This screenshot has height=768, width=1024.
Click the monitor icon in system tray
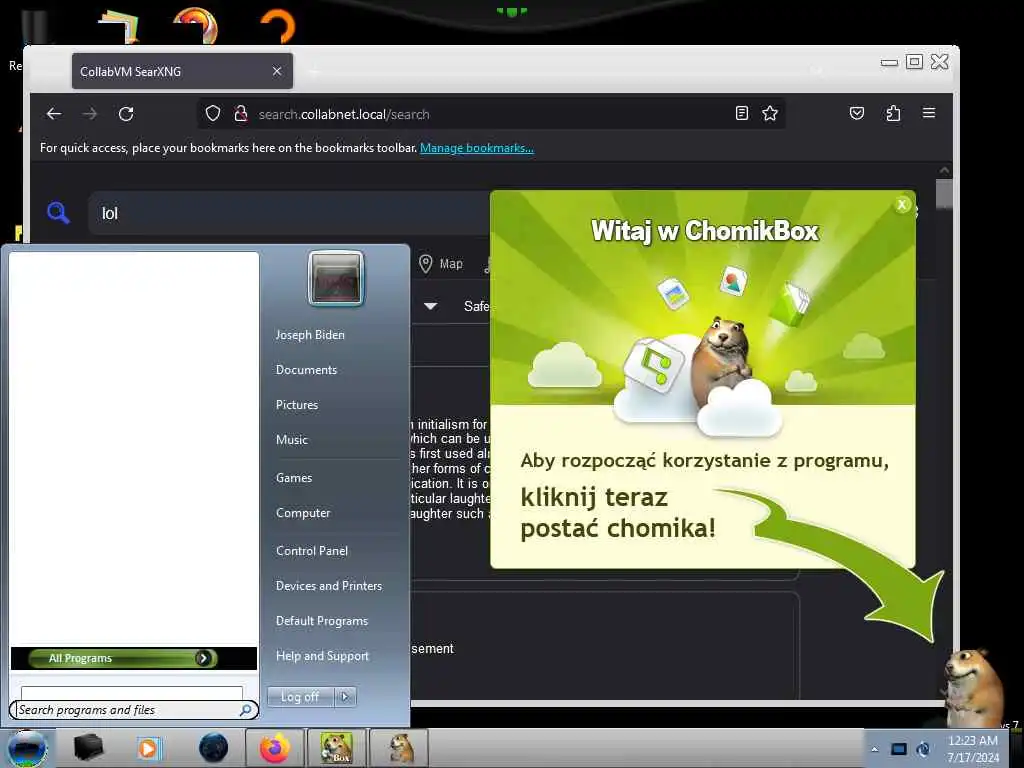tap(899, 749)
